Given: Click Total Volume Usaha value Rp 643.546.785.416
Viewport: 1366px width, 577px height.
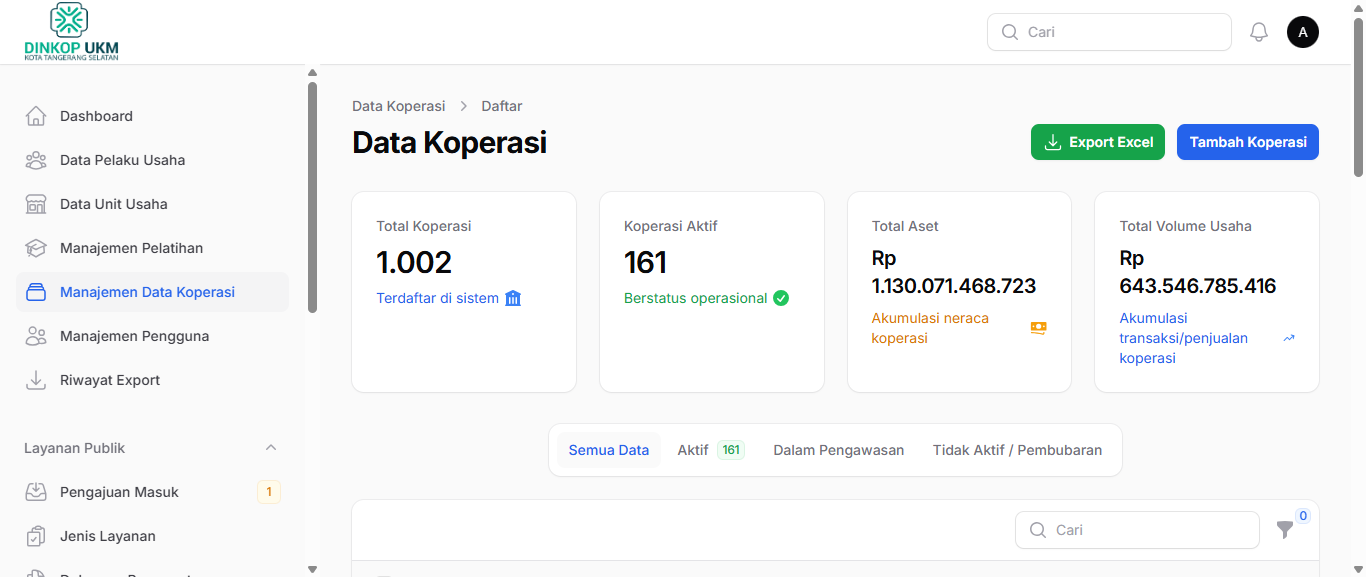Looking at the screenshot, I should 1198,272.
